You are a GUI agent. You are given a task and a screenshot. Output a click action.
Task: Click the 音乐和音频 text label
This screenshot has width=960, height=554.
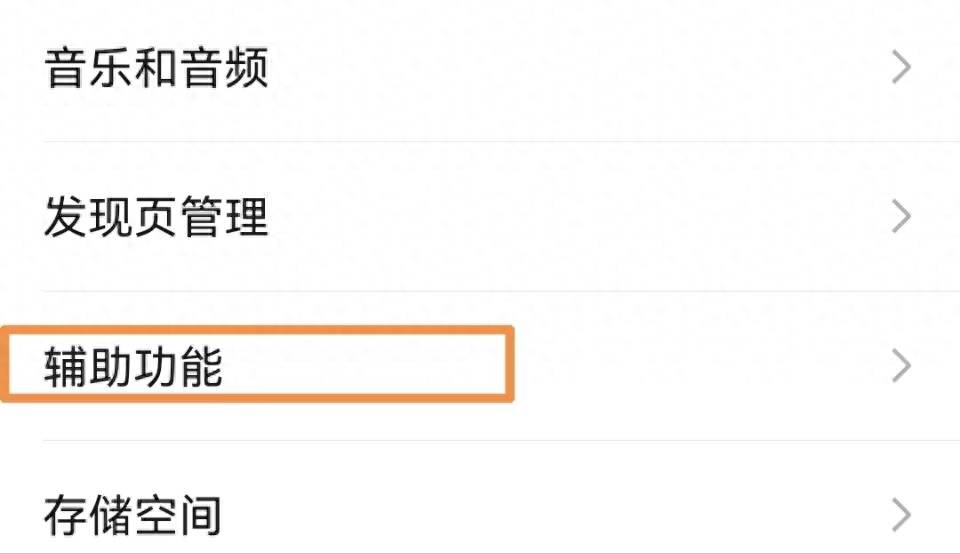[157, 69]
